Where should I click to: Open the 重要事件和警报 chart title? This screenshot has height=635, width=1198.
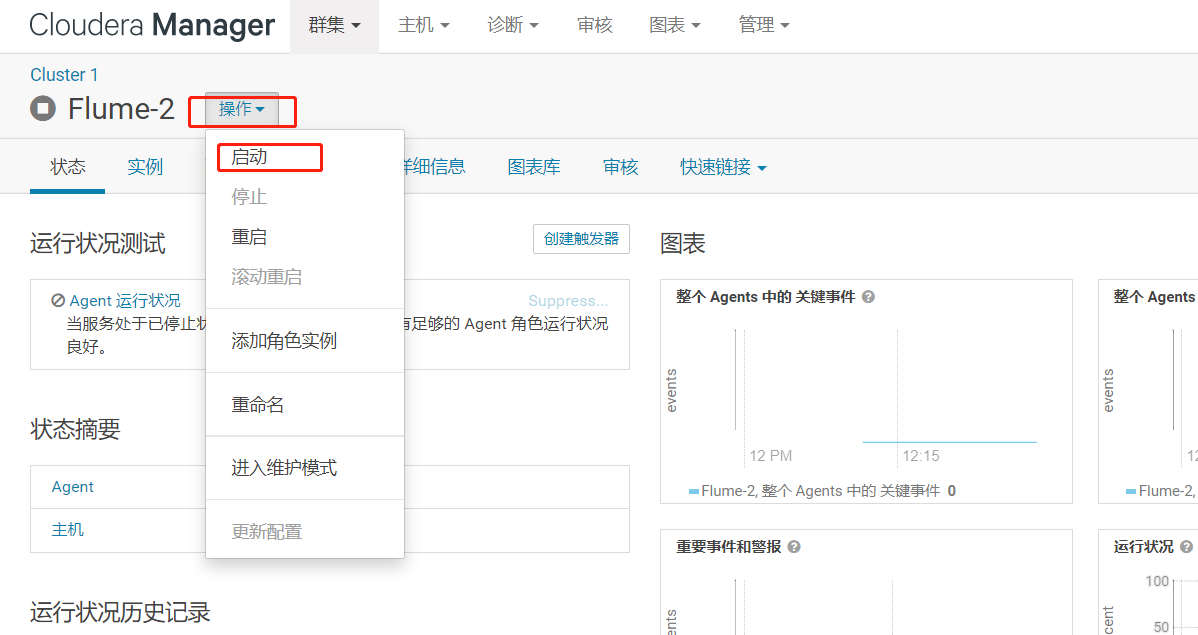point(729,546)
